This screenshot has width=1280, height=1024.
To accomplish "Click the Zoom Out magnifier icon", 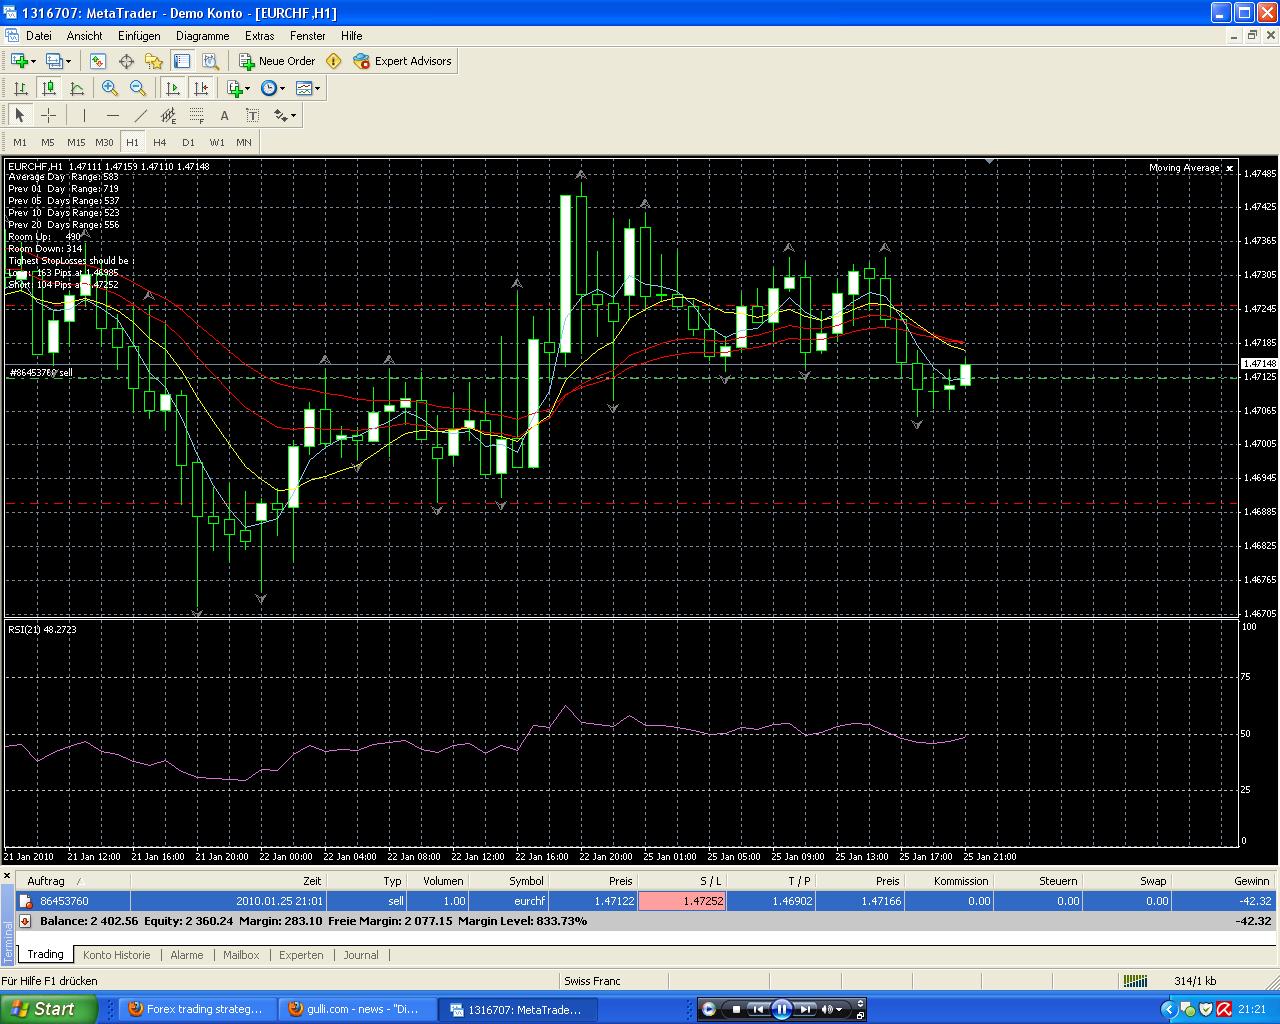I will 138,88.
